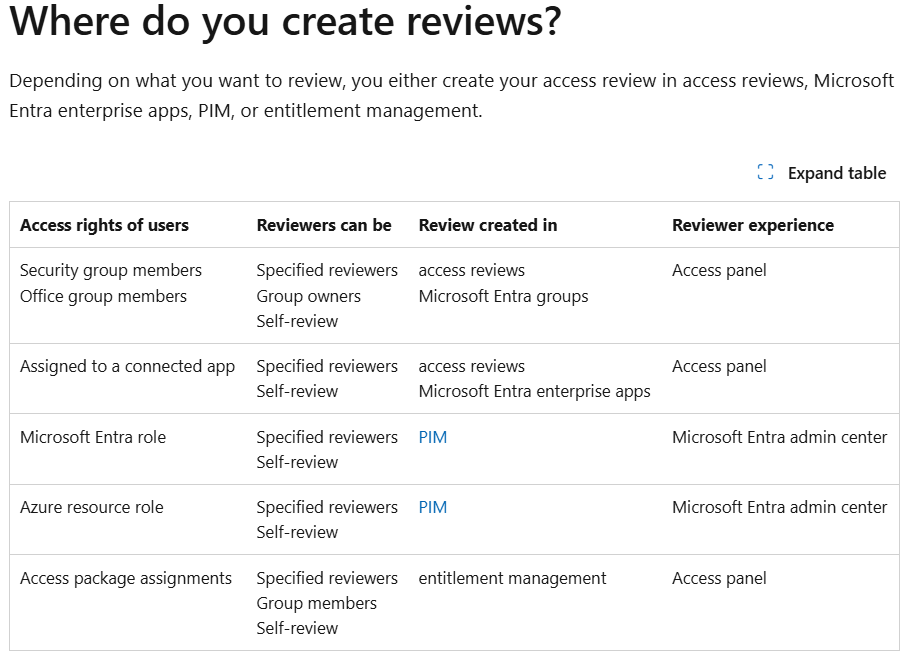Click 'Access panel' in the first row
This screenshot has height=655, width=907.
719,270
